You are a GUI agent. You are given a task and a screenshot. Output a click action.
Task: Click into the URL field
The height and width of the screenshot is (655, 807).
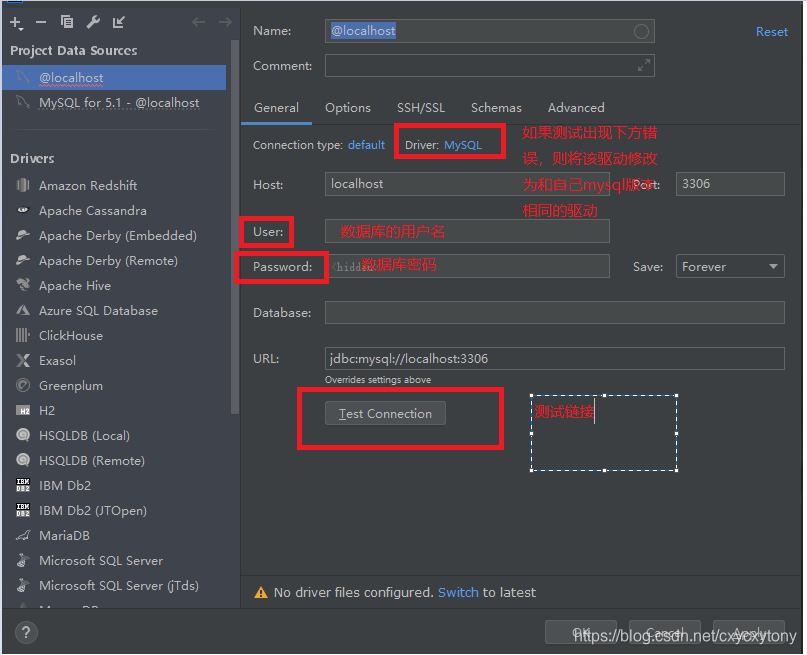click(x=555, y=359)
